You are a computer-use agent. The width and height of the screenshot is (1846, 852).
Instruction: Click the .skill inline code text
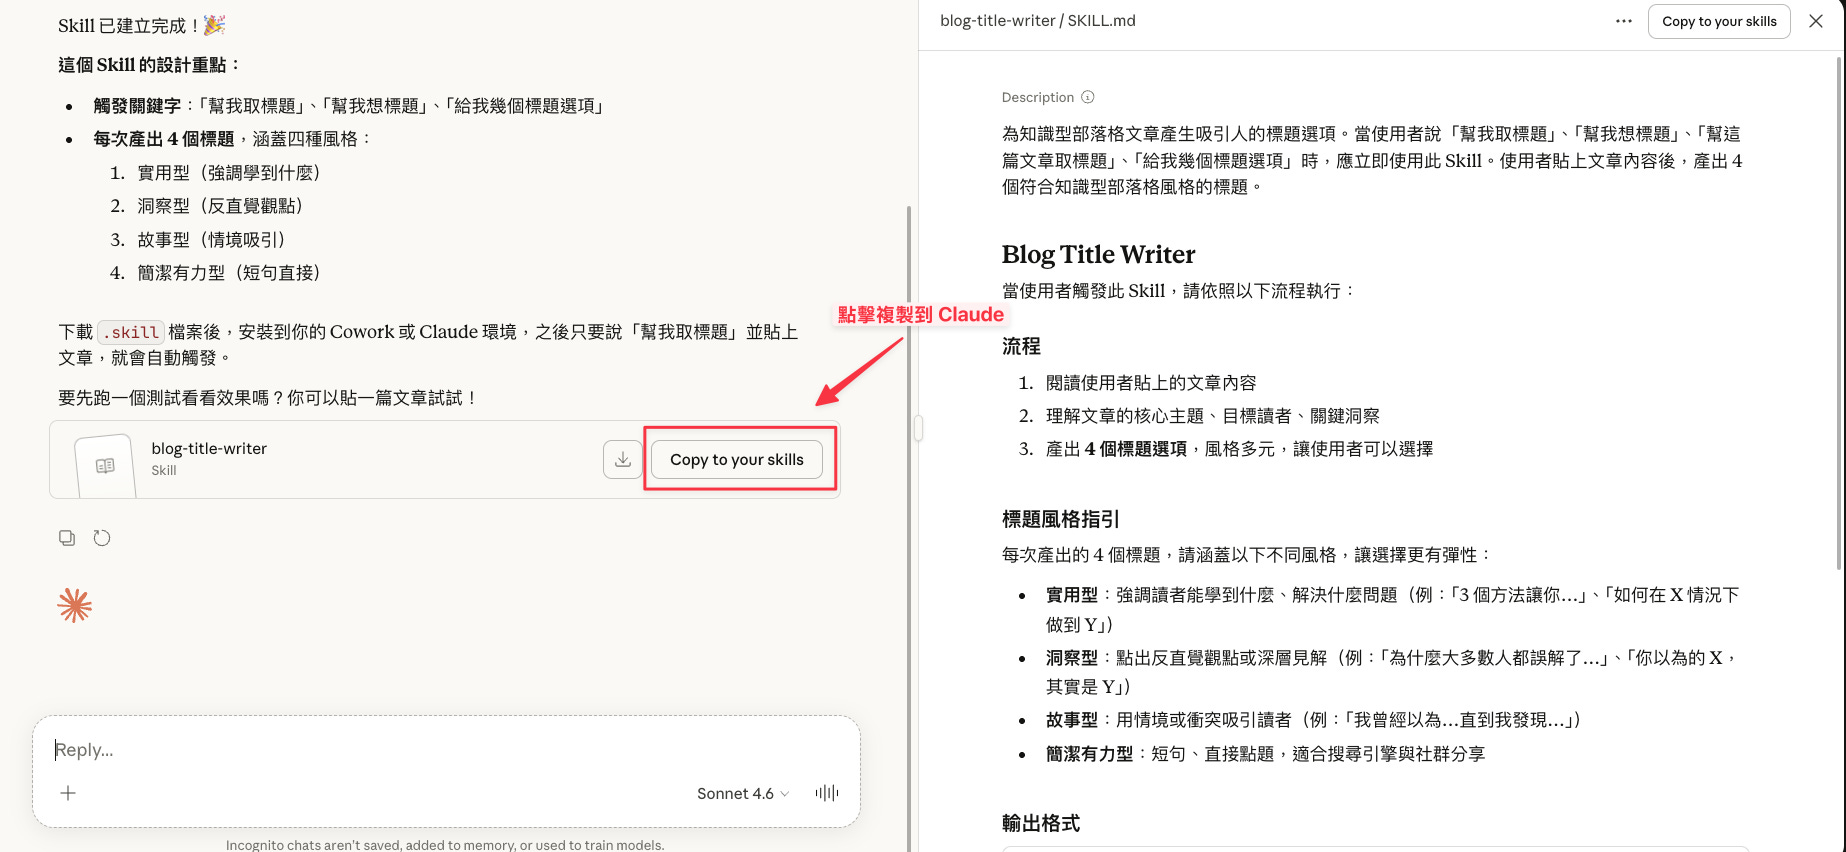tap(131, 332)
